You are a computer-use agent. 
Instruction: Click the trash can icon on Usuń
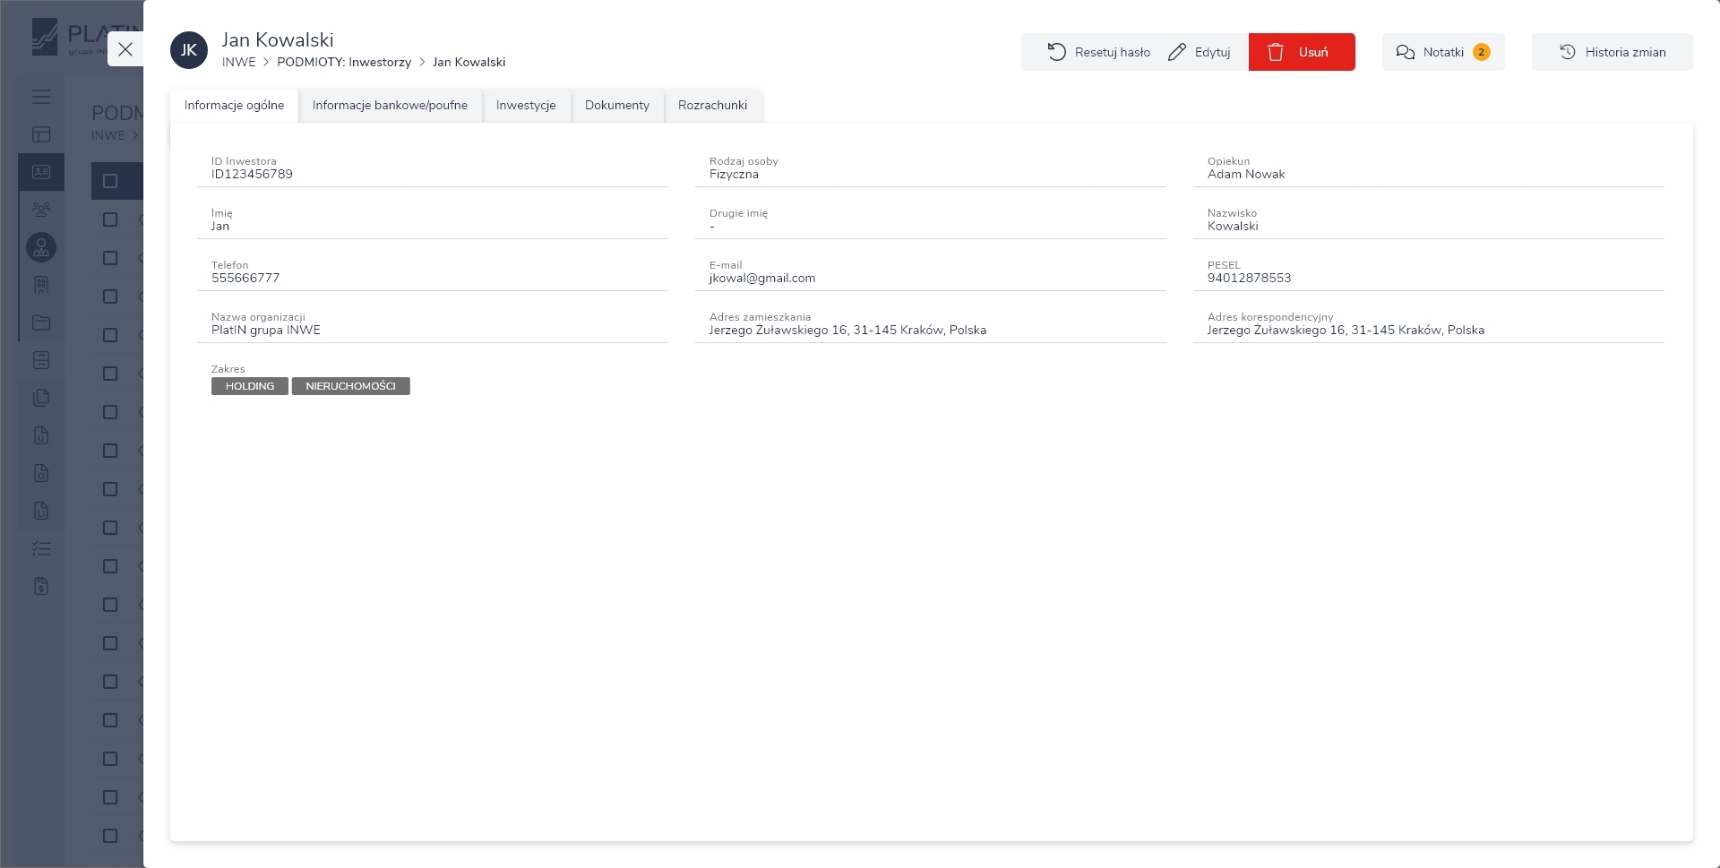1275,52
